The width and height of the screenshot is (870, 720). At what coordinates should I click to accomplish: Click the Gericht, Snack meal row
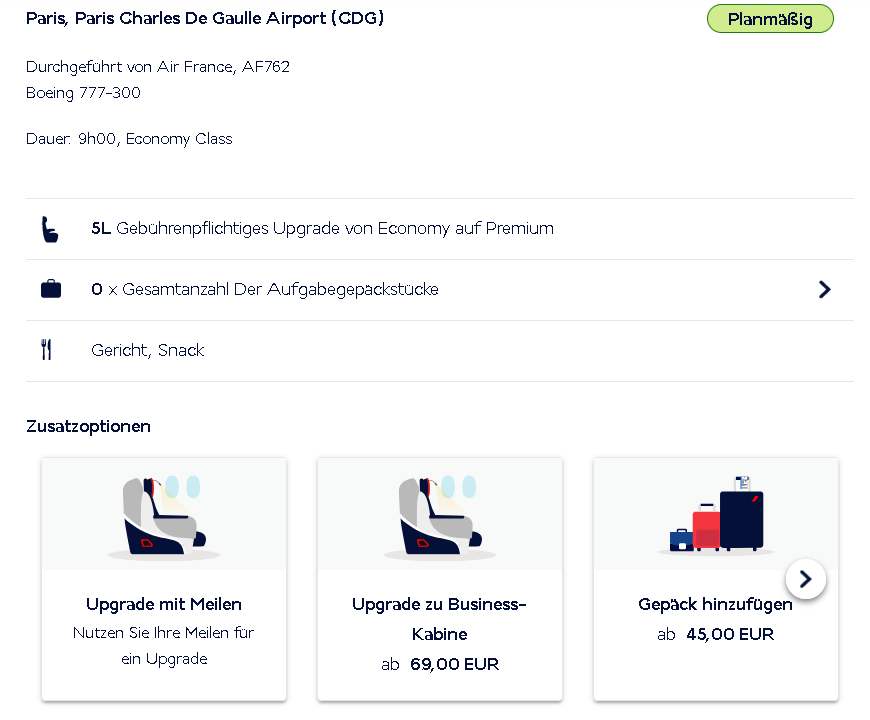(148, 350)
